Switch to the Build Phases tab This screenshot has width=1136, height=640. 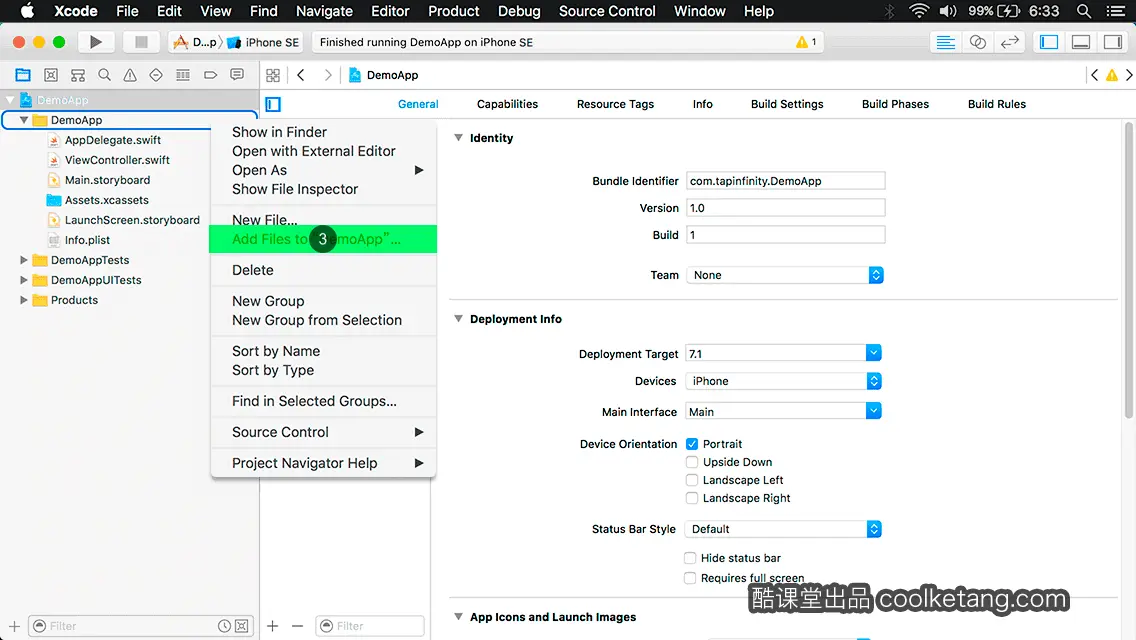coord(895,104)
